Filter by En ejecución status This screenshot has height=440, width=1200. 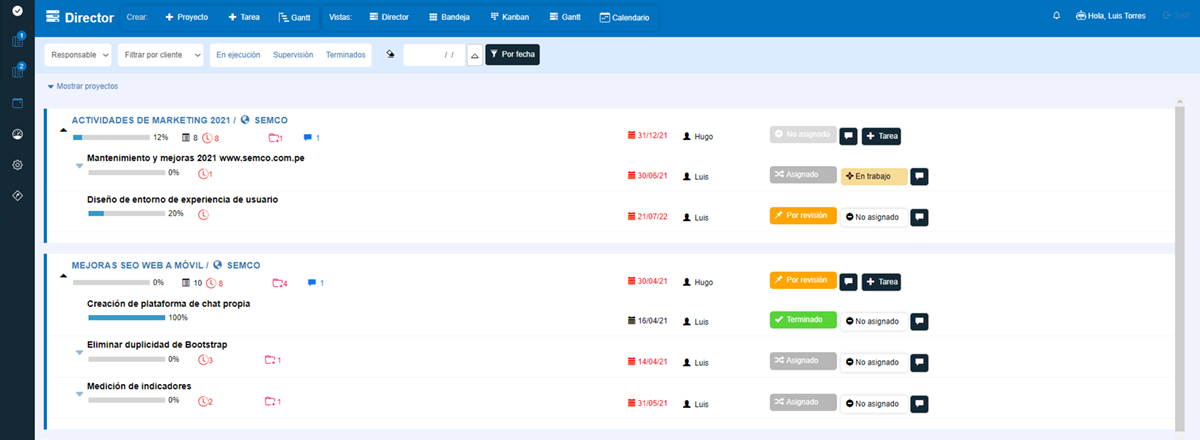[238, 55]
